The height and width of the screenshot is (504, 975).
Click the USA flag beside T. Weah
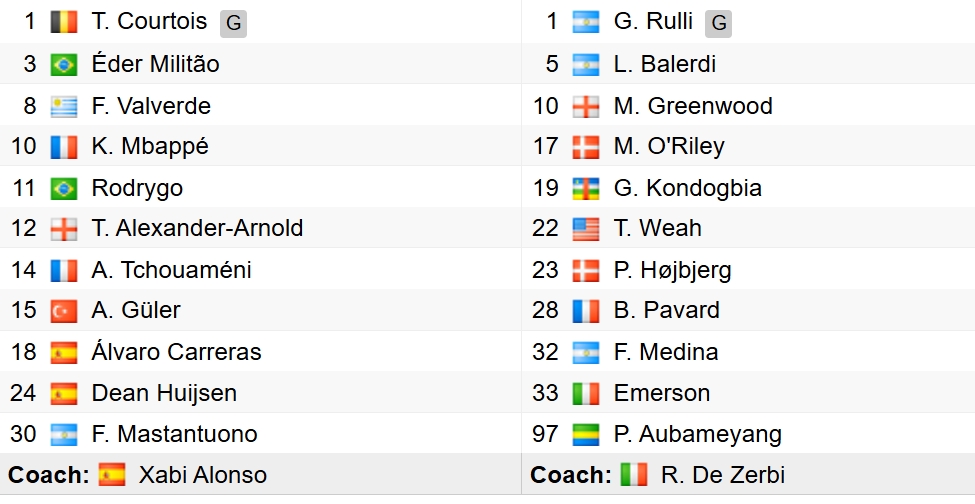[586, 229]
